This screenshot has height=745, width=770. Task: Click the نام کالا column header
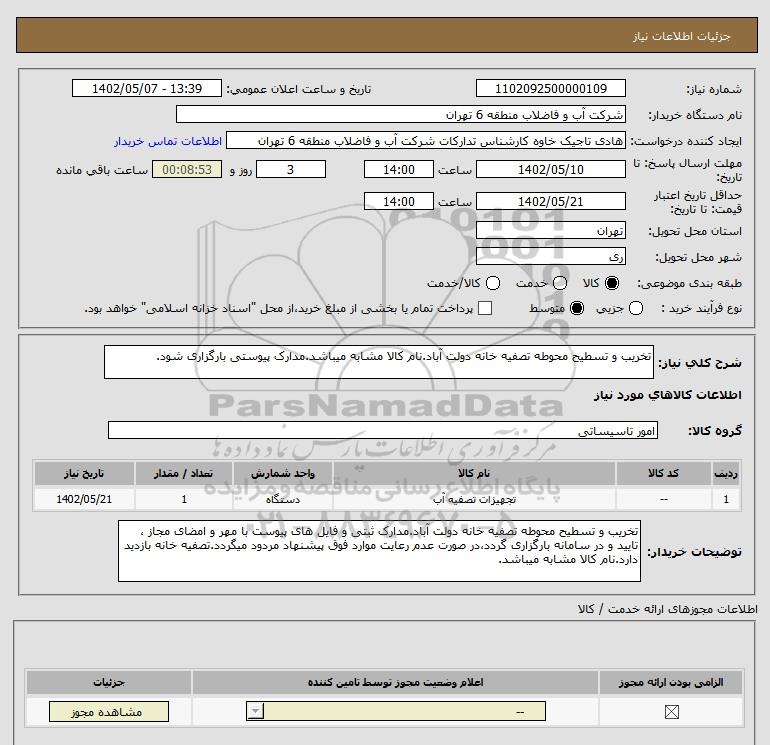tap(474, 473)
